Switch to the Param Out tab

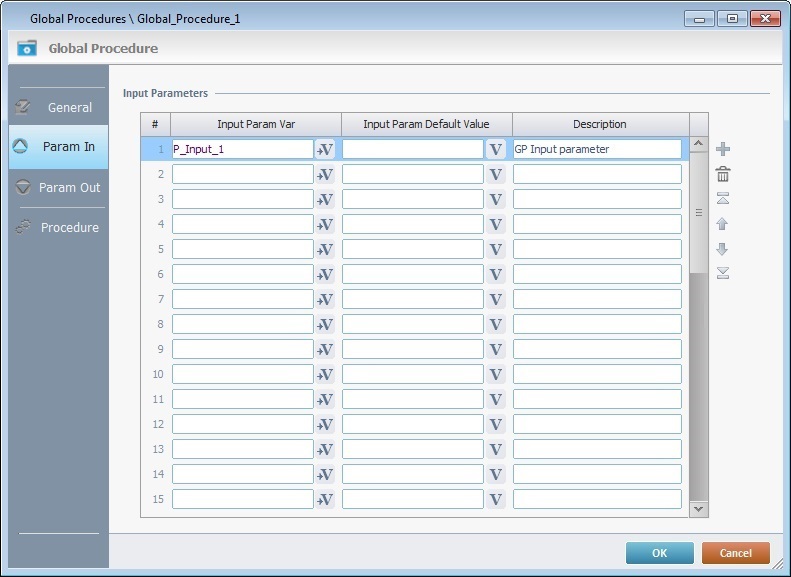tap(58, 187)
